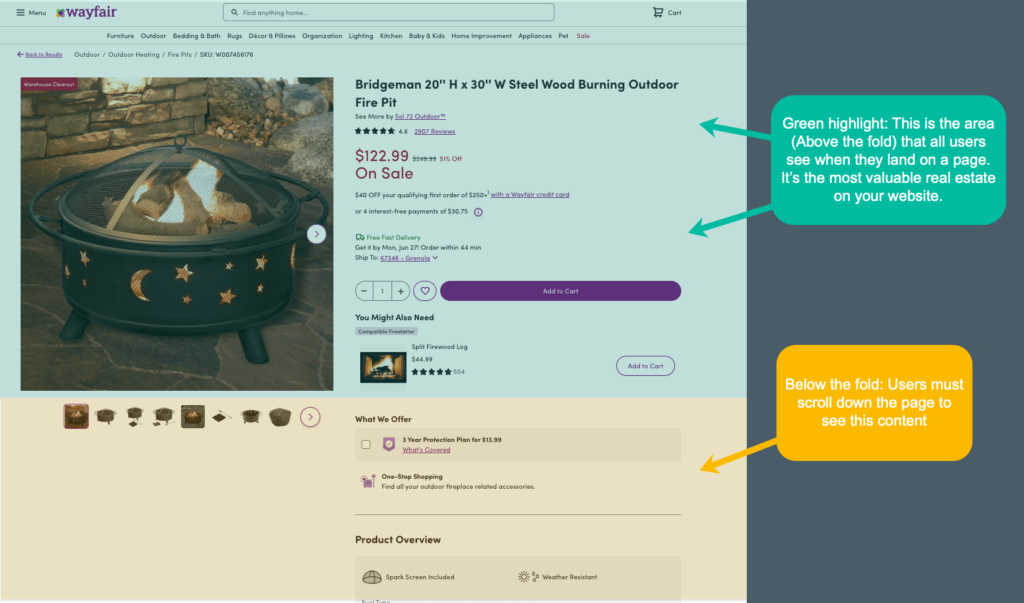Click the heart favorite icon
Screen dimensions: 1024x603
tap(425, 291)
